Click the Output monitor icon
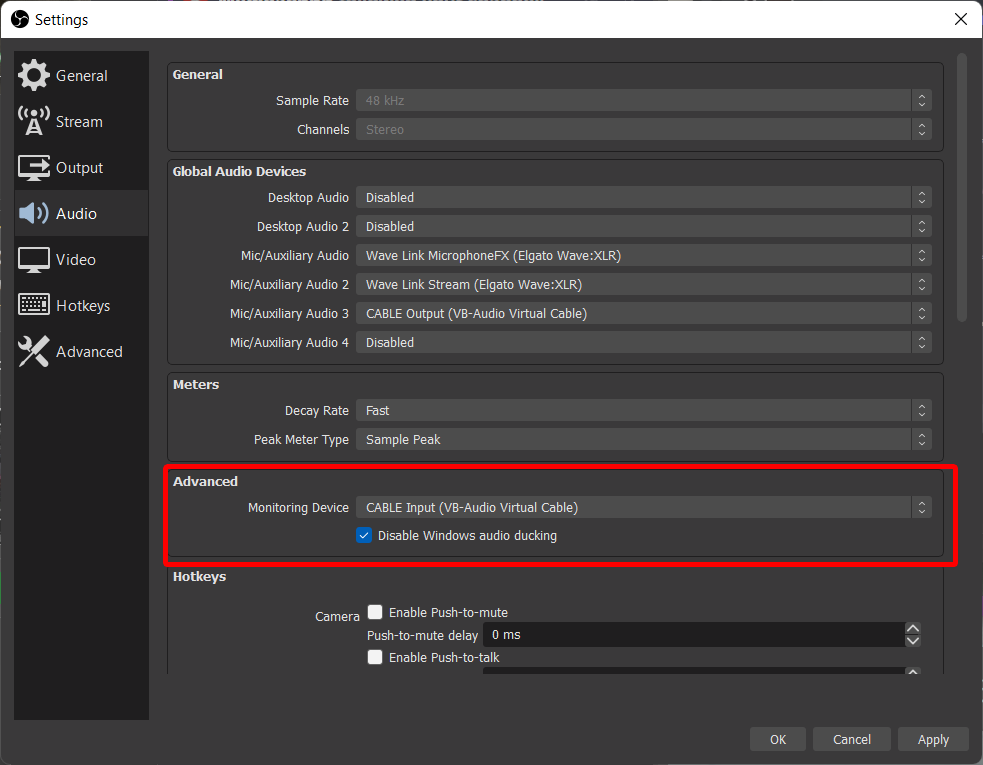This screenshot has width=983, height=765. [x=33, y=167]
